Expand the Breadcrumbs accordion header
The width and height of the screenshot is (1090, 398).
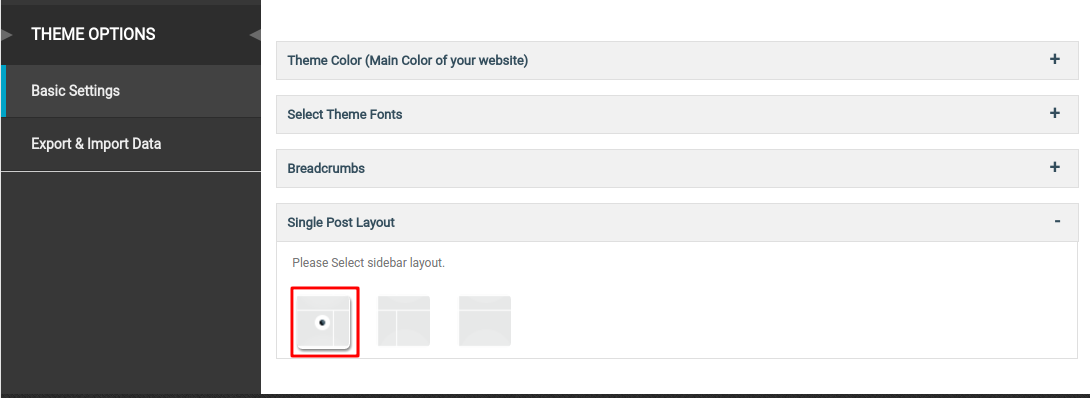(x=677, y=168)
